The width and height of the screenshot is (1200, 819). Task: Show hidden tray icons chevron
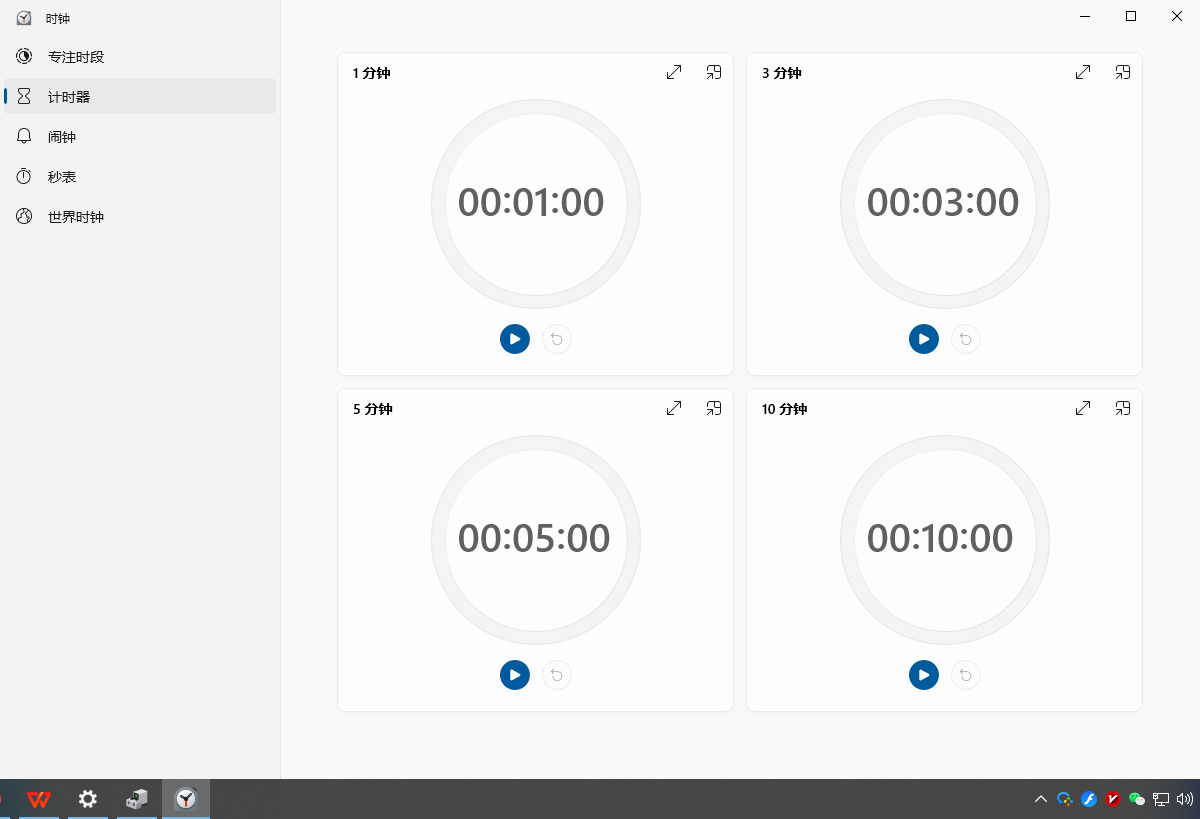[1041, 799]
